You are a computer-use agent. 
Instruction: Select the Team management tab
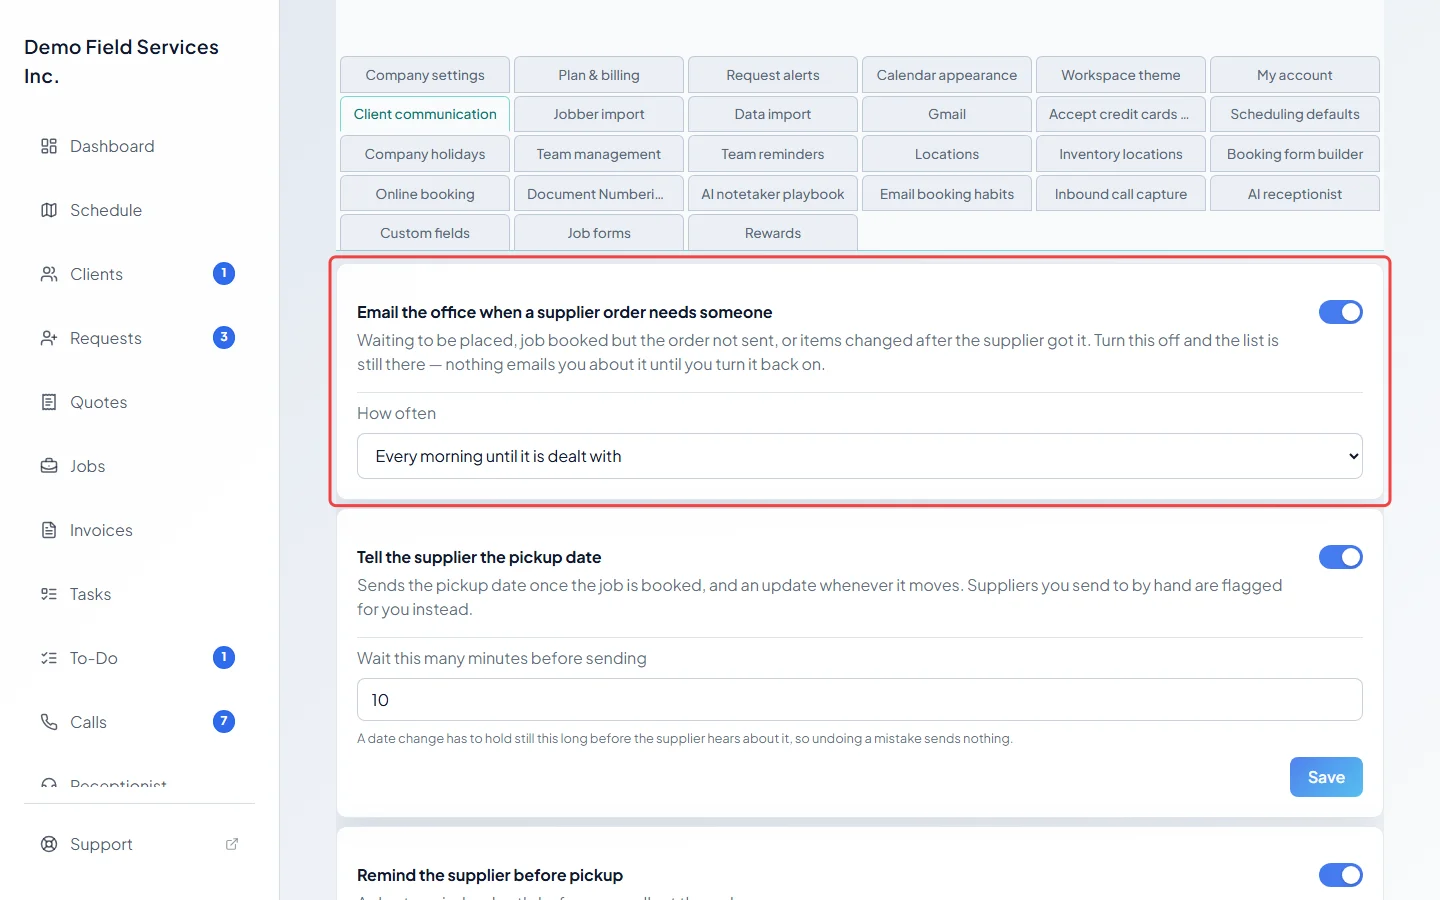point(599,154)
